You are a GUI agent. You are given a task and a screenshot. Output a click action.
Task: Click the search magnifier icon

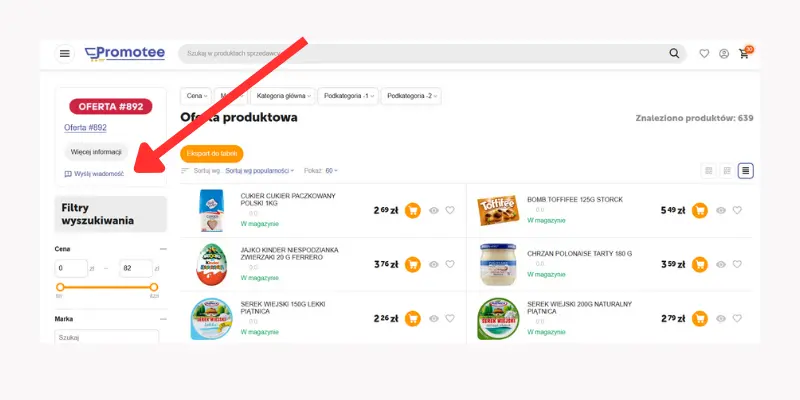pyautogui.click(x=674, y=54)
